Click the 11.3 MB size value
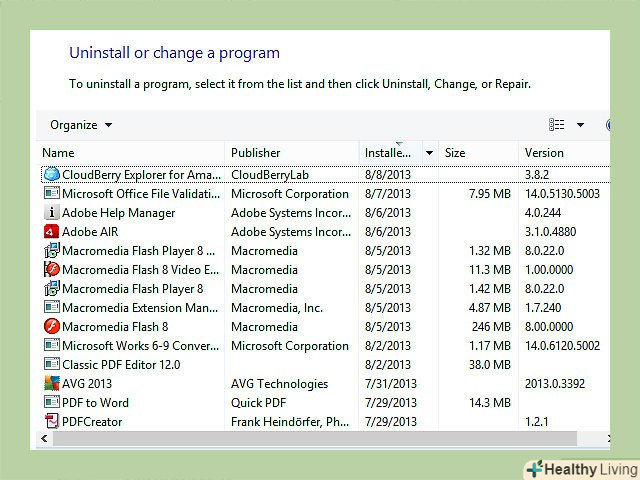640x480 pixels. pyautogui.click(x=490, y=269)
